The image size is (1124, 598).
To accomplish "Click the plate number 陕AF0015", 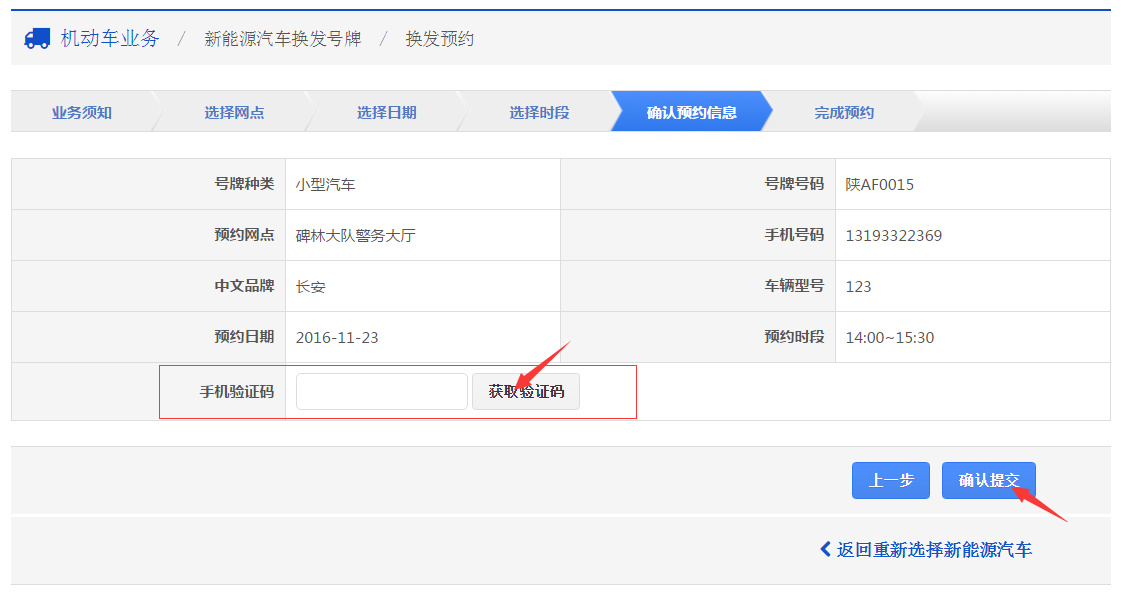I will click(879, 185).
